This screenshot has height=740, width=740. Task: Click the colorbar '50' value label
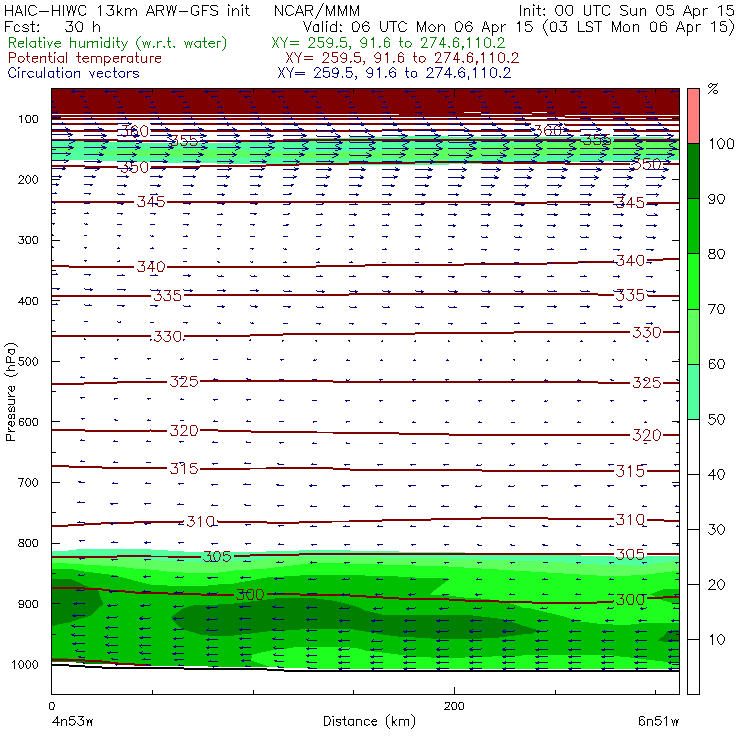[716, 419]
